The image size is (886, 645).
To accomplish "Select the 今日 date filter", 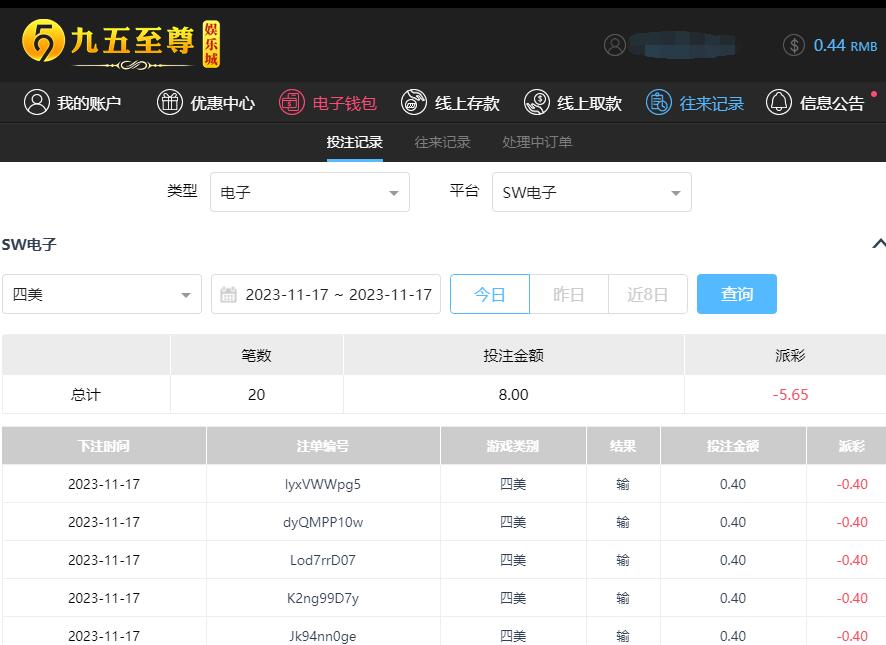I will pos(490,294).
